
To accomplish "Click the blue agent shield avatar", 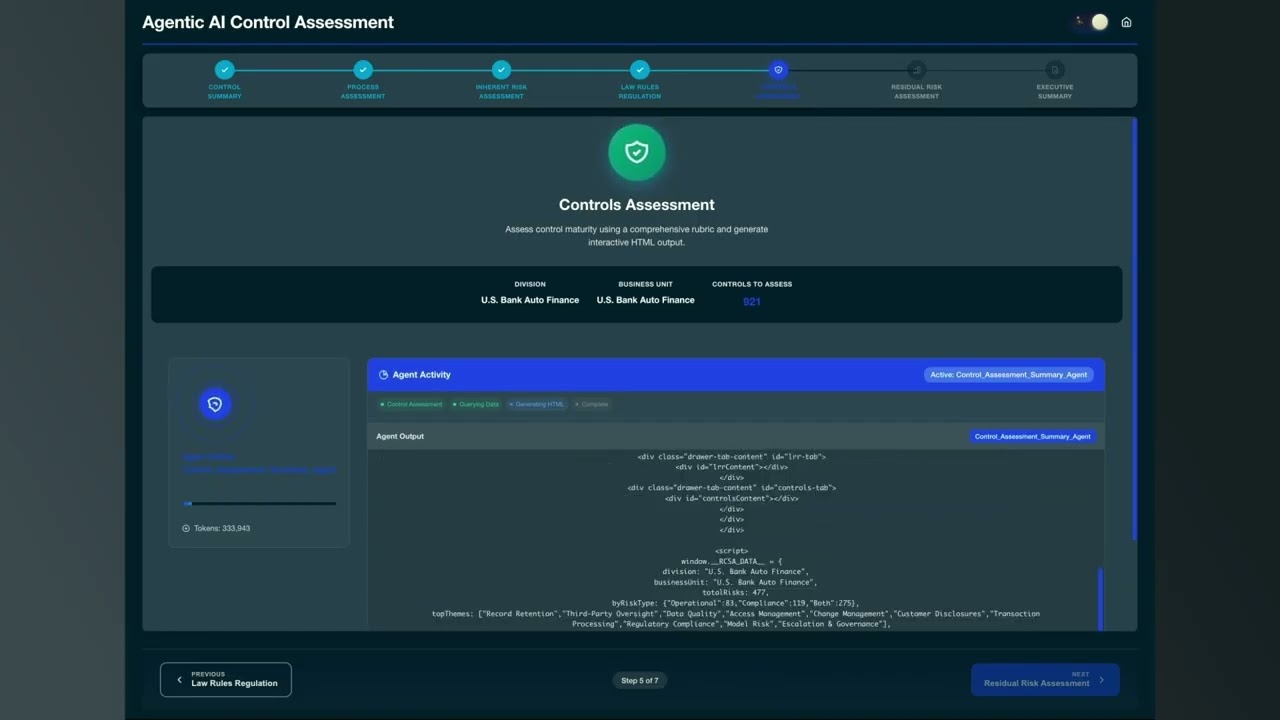I will [x=215, y=404].
